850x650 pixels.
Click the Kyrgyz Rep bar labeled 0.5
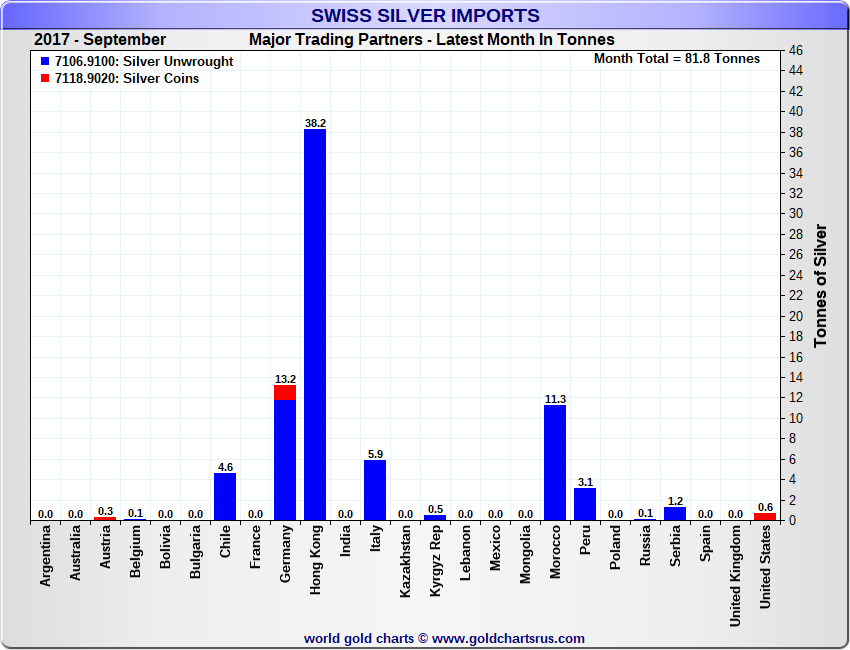click(x=435, y=518)
